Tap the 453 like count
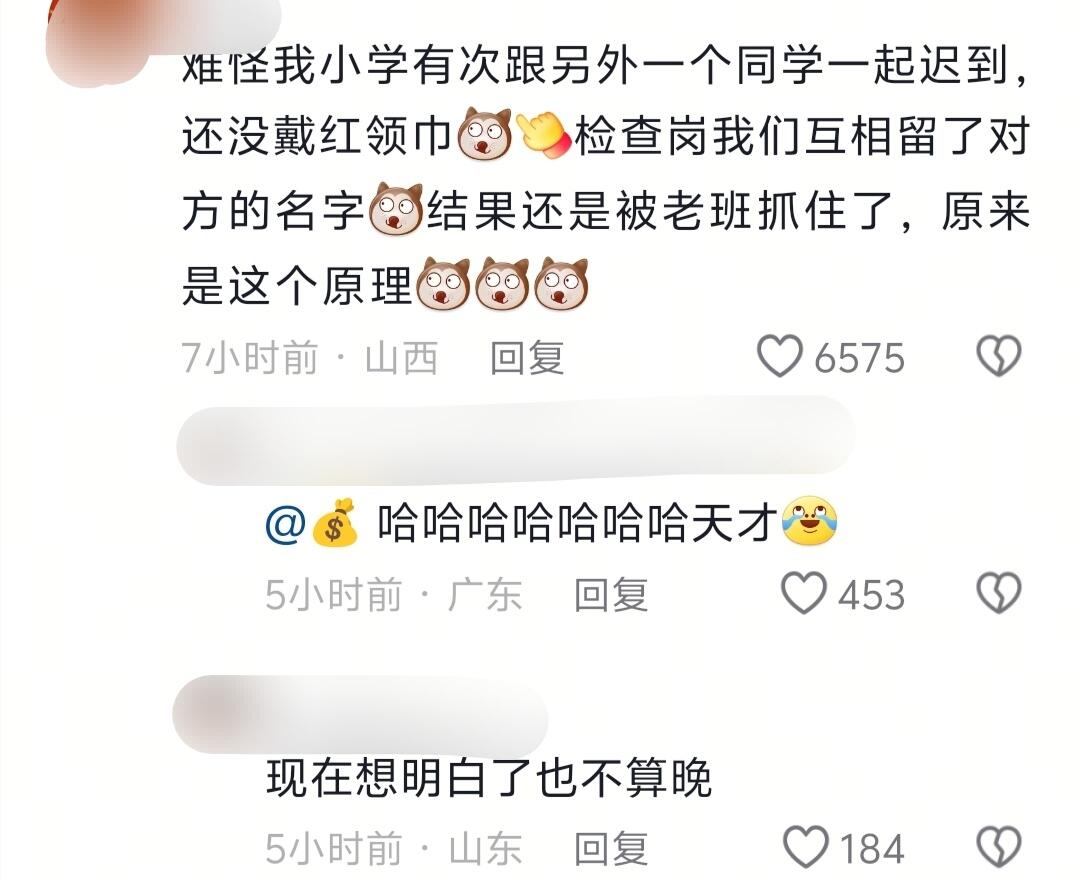Screen dimensions: 1080x880 [x=871, y=595]
